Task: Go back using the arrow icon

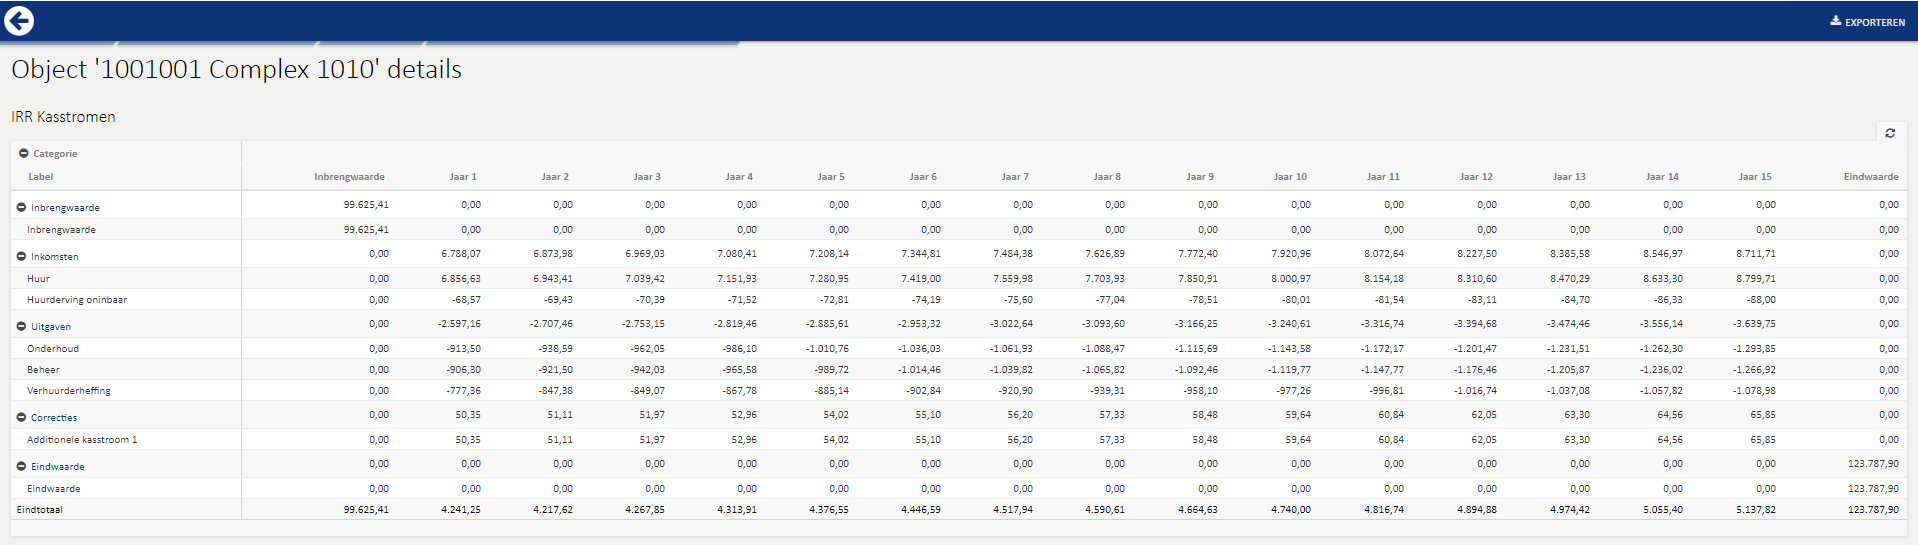Action: [x=19, y=21]
